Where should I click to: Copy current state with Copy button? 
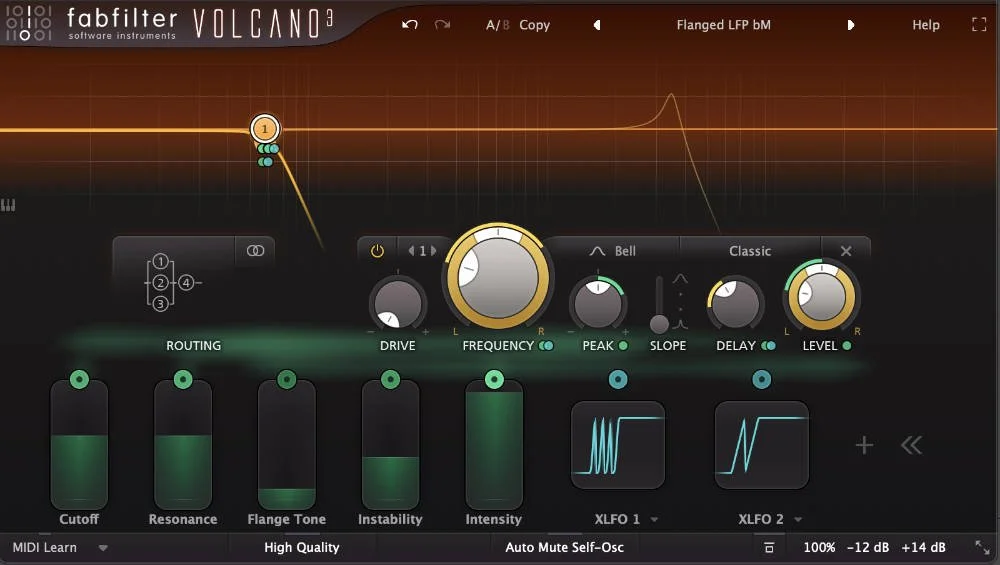click(x=534, y=25)
